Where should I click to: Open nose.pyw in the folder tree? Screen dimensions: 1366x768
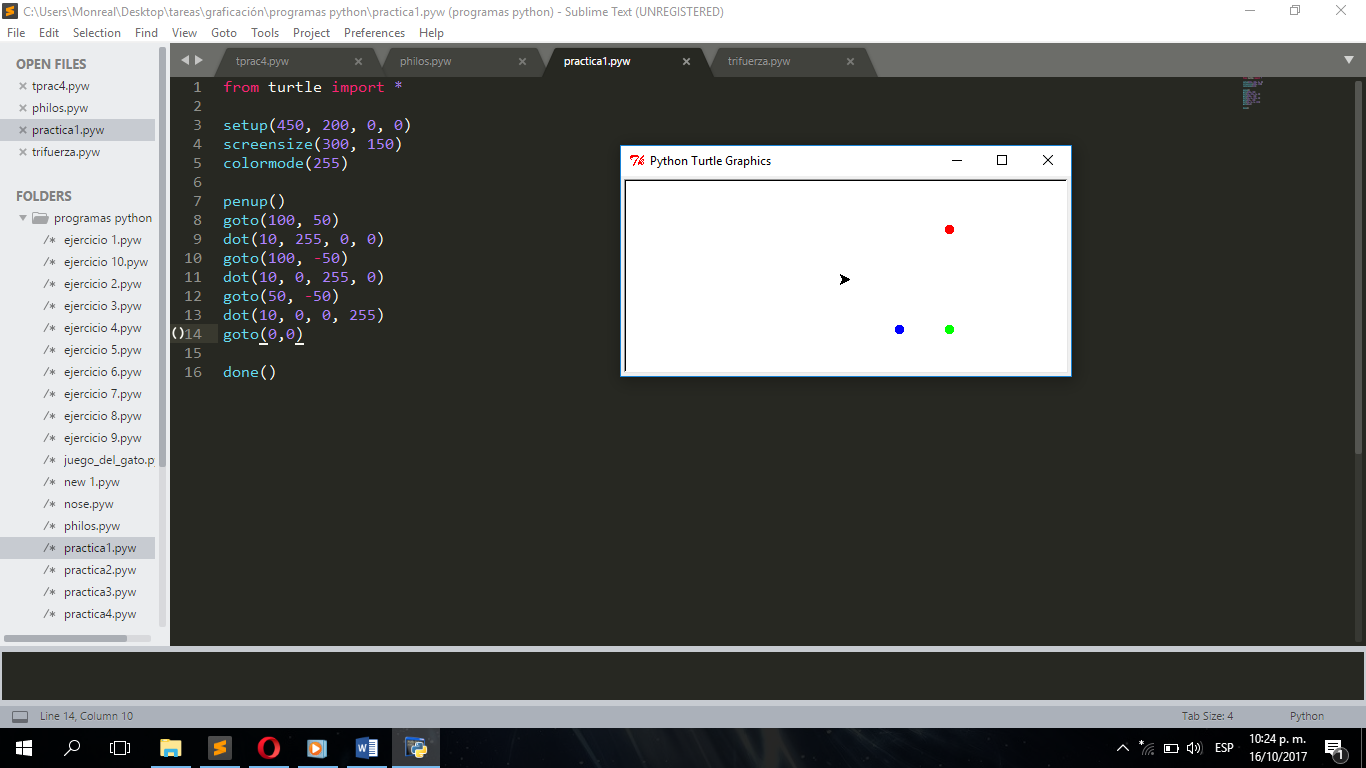[89, 504]
